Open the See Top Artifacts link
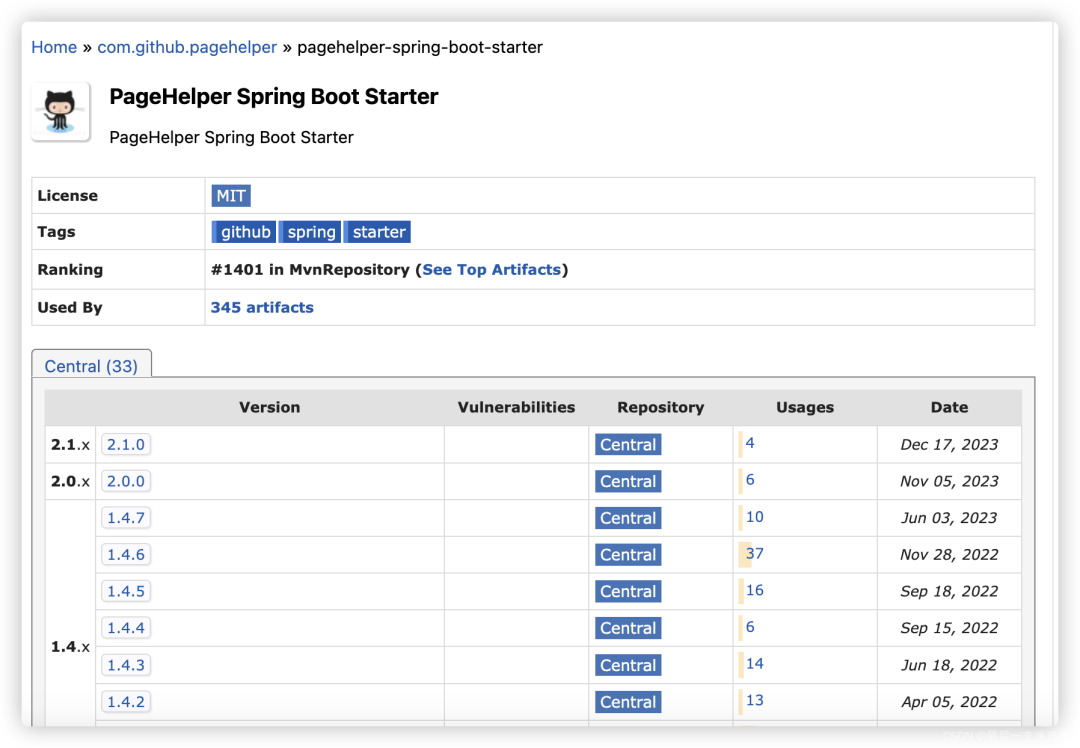The height and width of the screenshot is (748, 1080). (491, 269)
